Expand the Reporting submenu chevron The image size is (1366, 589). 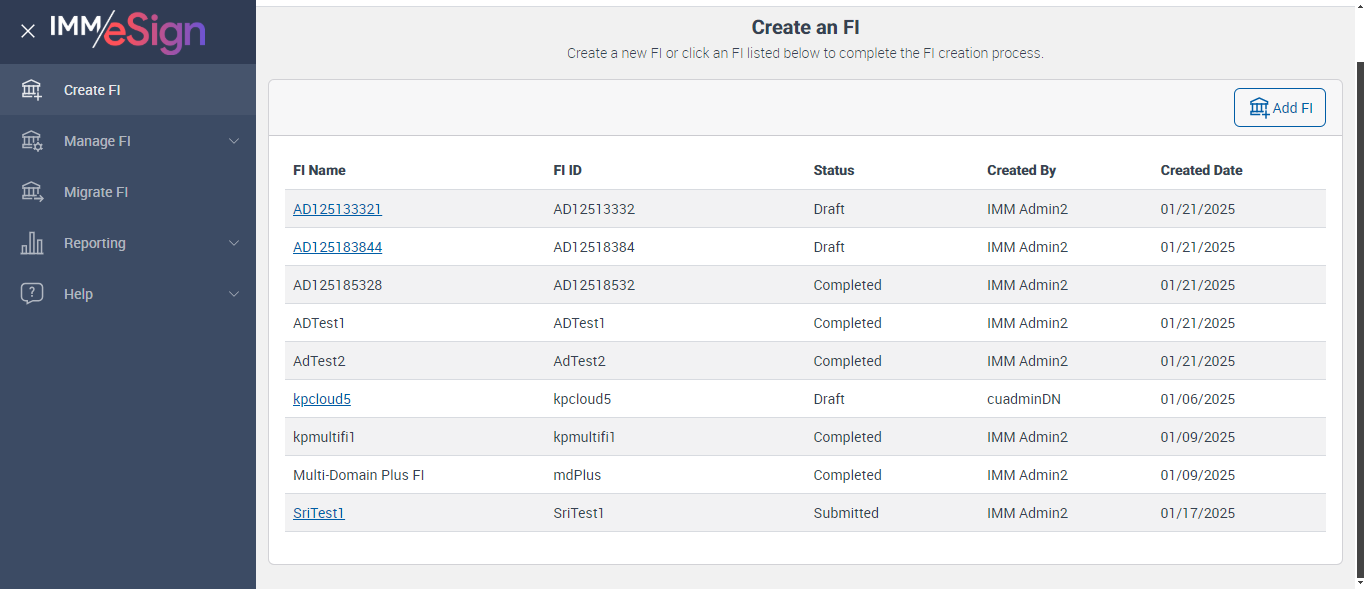click(x=234, y=243)
